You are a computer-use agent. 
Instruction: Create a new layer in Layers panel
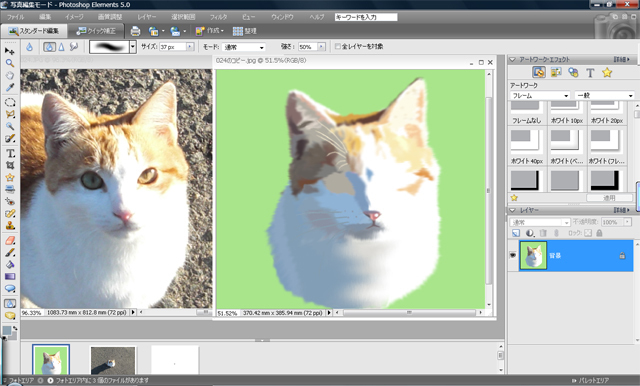pos(516,233)
